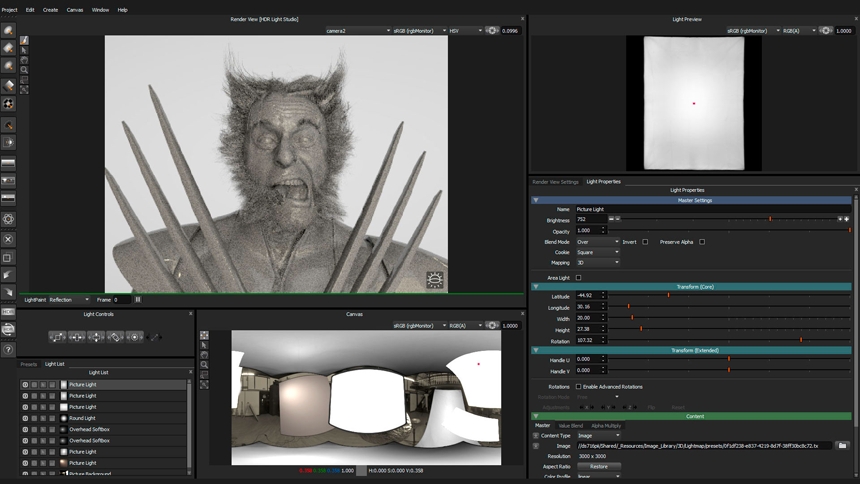Toggle the small icon left of Image label

coord(536,446)
